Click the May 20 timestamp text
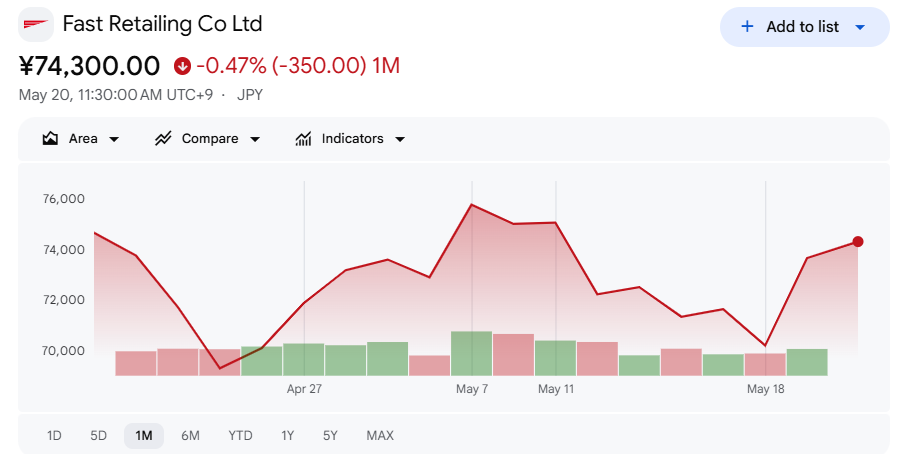This screenshot has height=454, width=911. click(x=116, y=95)
